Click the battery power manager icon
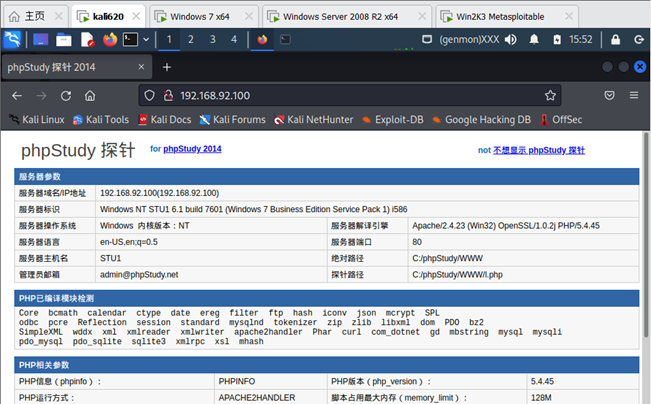651x404 pixels. click(x=557, y=39)
